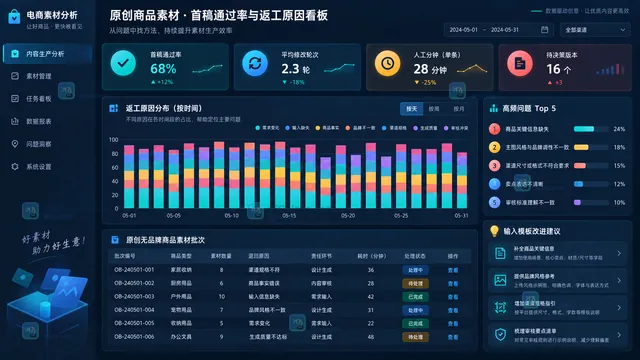
Task: Click the 24% progress bar for 商品关键信息缺失
Action: pos(591,129)
